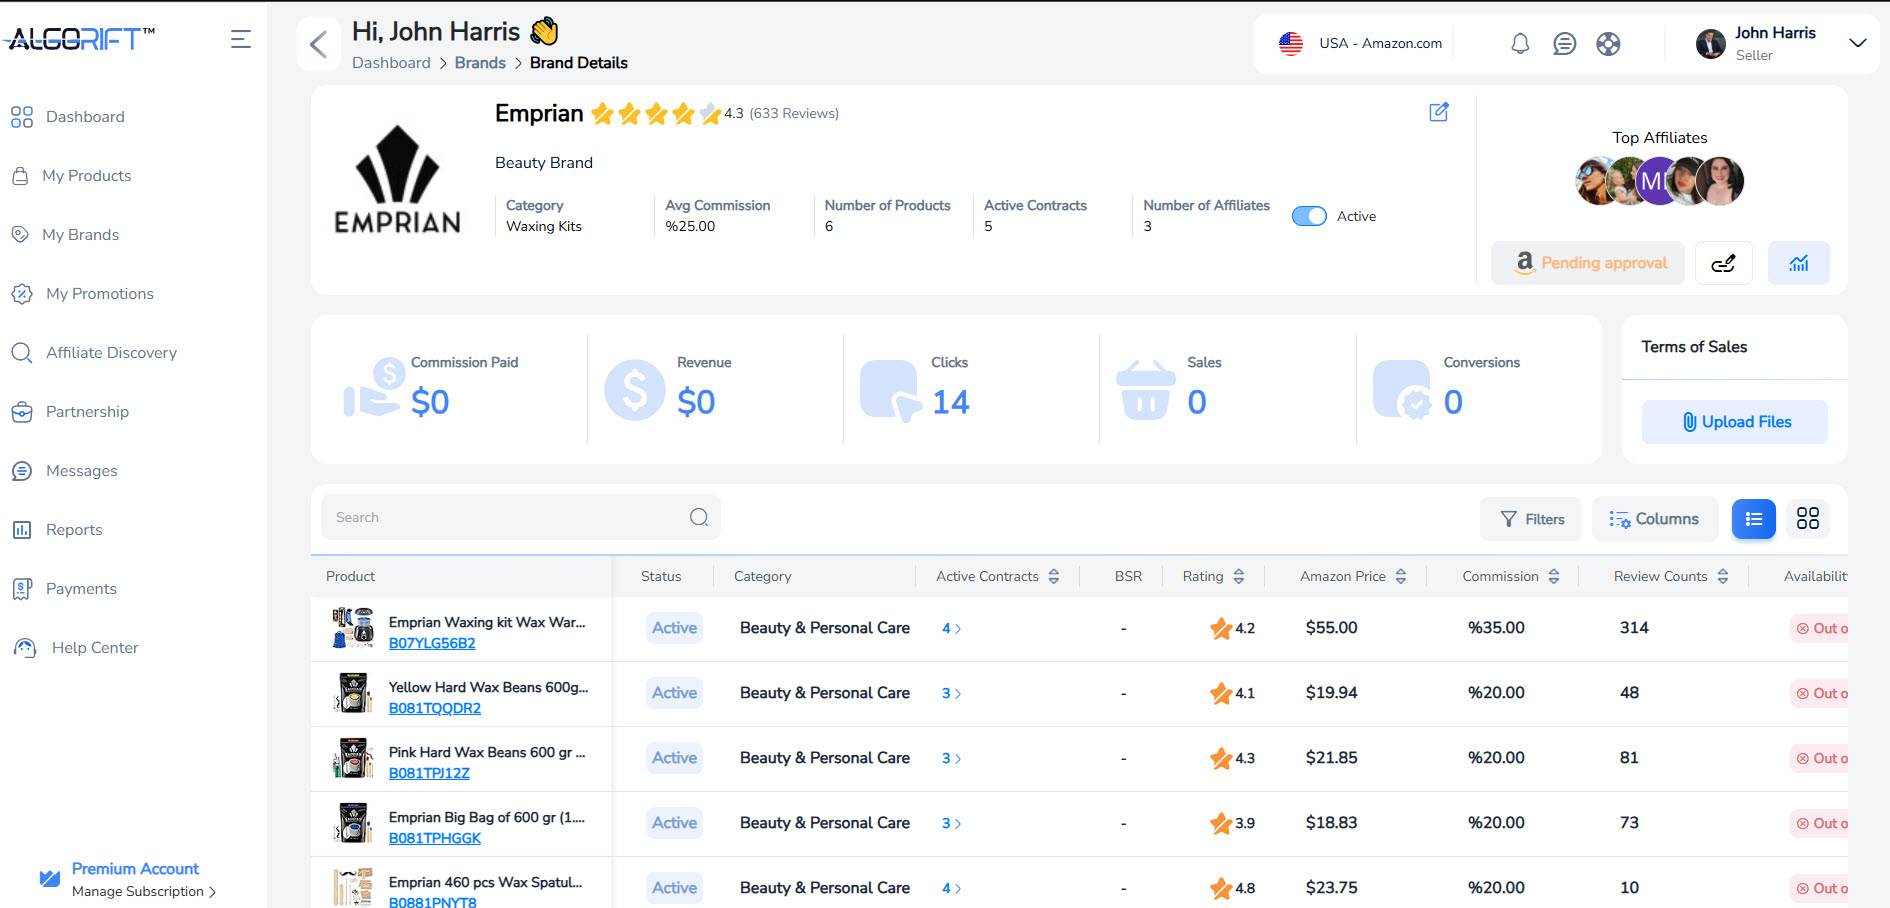Collapse sidebar using hamburger menu icon
Screen dimensions: 1890x908
(241, 39)
